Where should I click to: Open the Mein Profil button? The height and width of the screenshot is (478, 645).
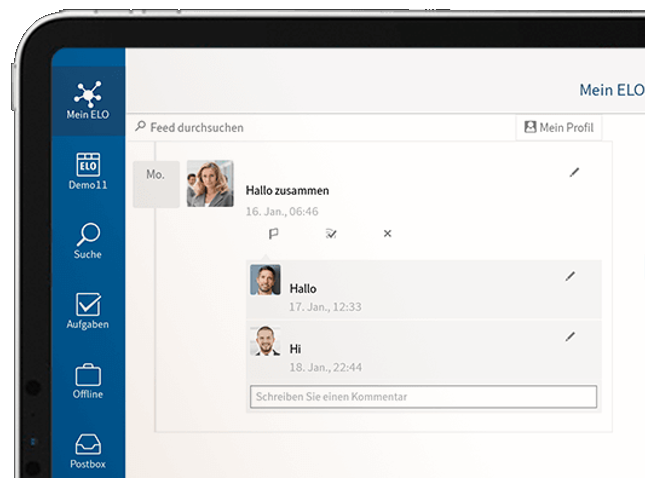(x=558, y=128)
